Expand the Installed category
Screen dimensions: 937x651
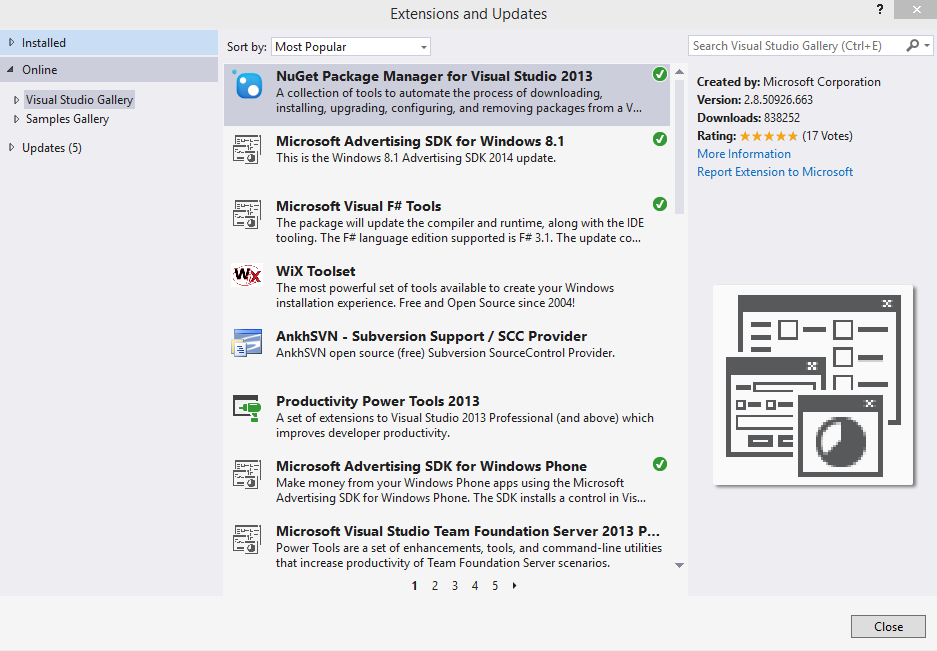11,43
